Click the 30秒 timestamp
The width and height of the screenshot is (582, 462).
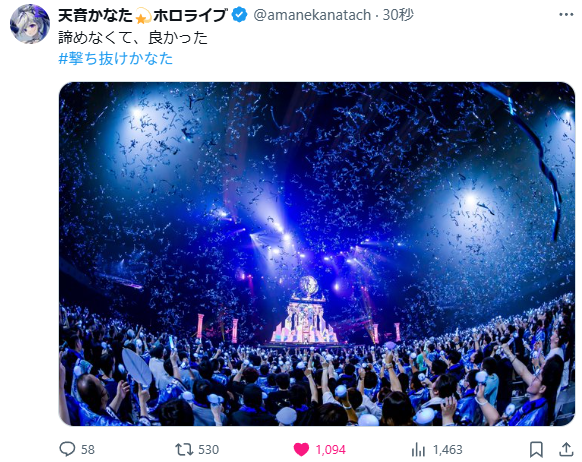pyautogui.click(x=398, y=15)
